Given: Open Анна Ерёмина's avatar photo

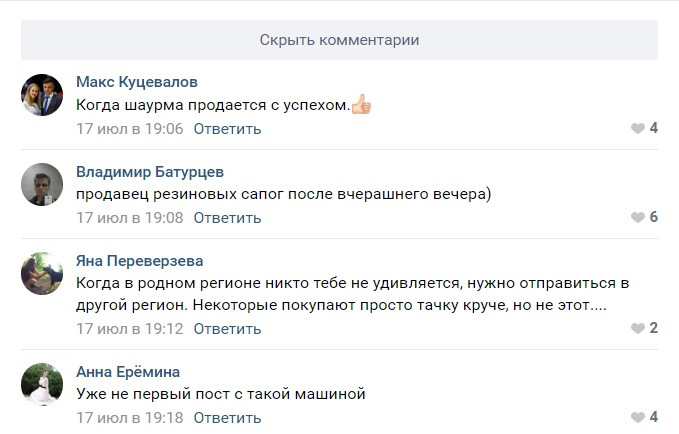Looking at the screenshot, I should pos(42,384).
